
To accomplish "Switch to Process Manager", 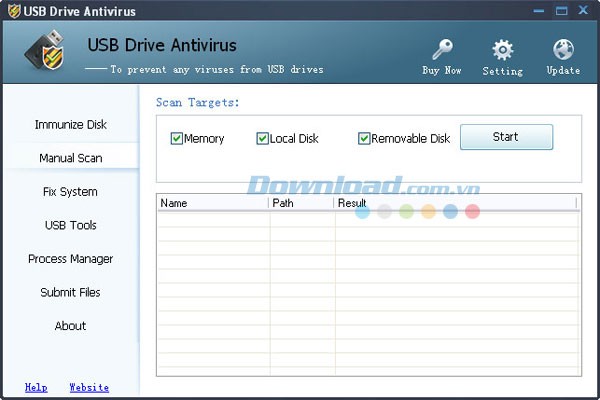I will (x=71, y=259).
